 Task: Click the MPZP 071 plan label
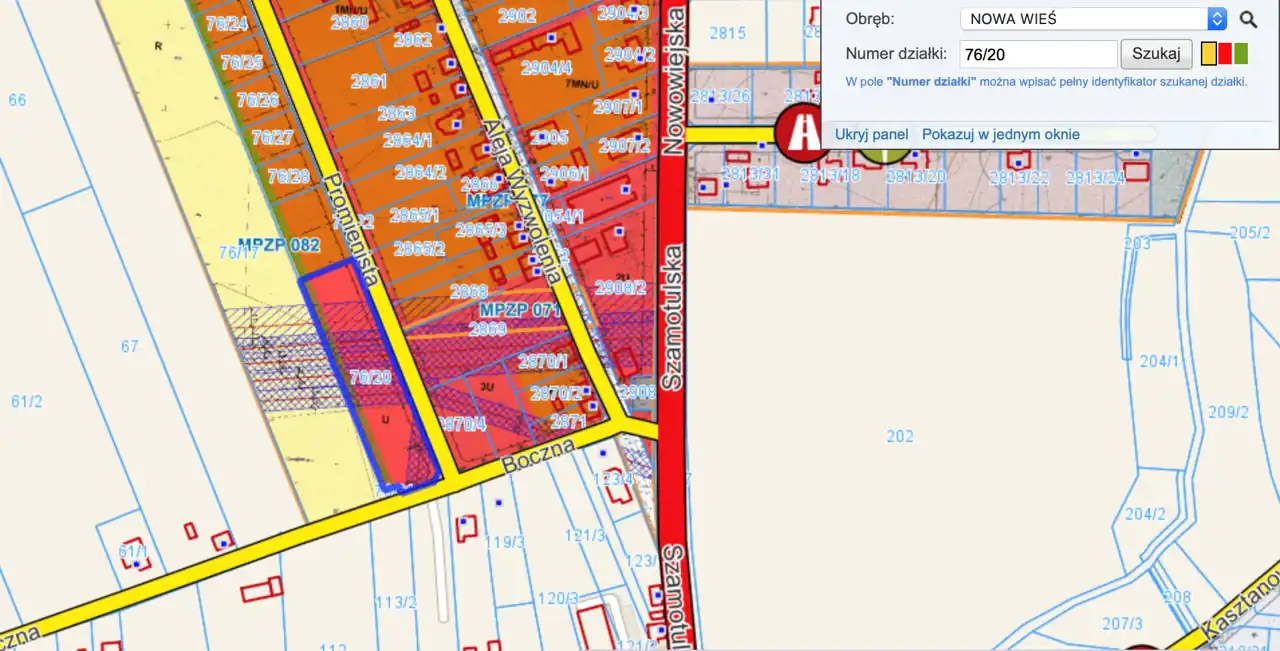519,310
